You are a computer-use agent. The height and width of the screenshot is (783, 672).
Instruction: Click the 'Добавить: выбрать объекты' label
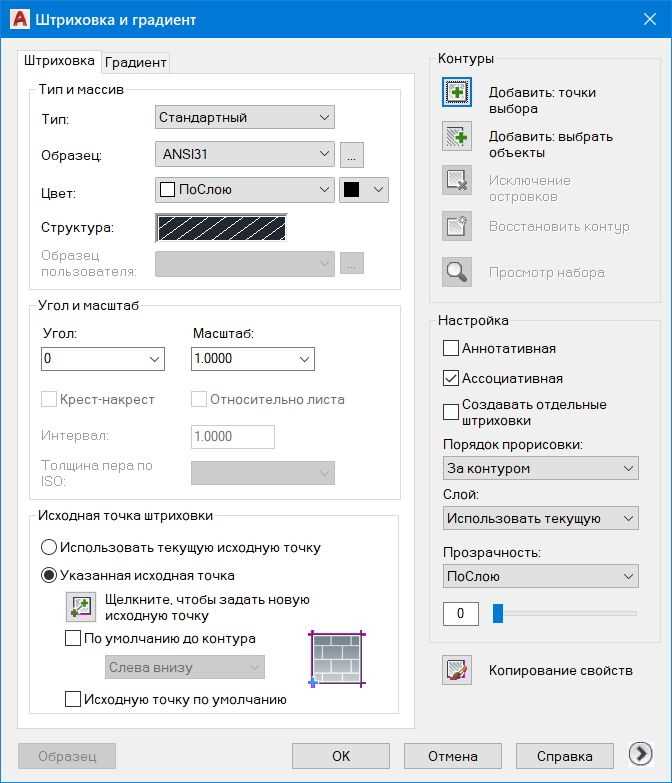click(551, 144)
